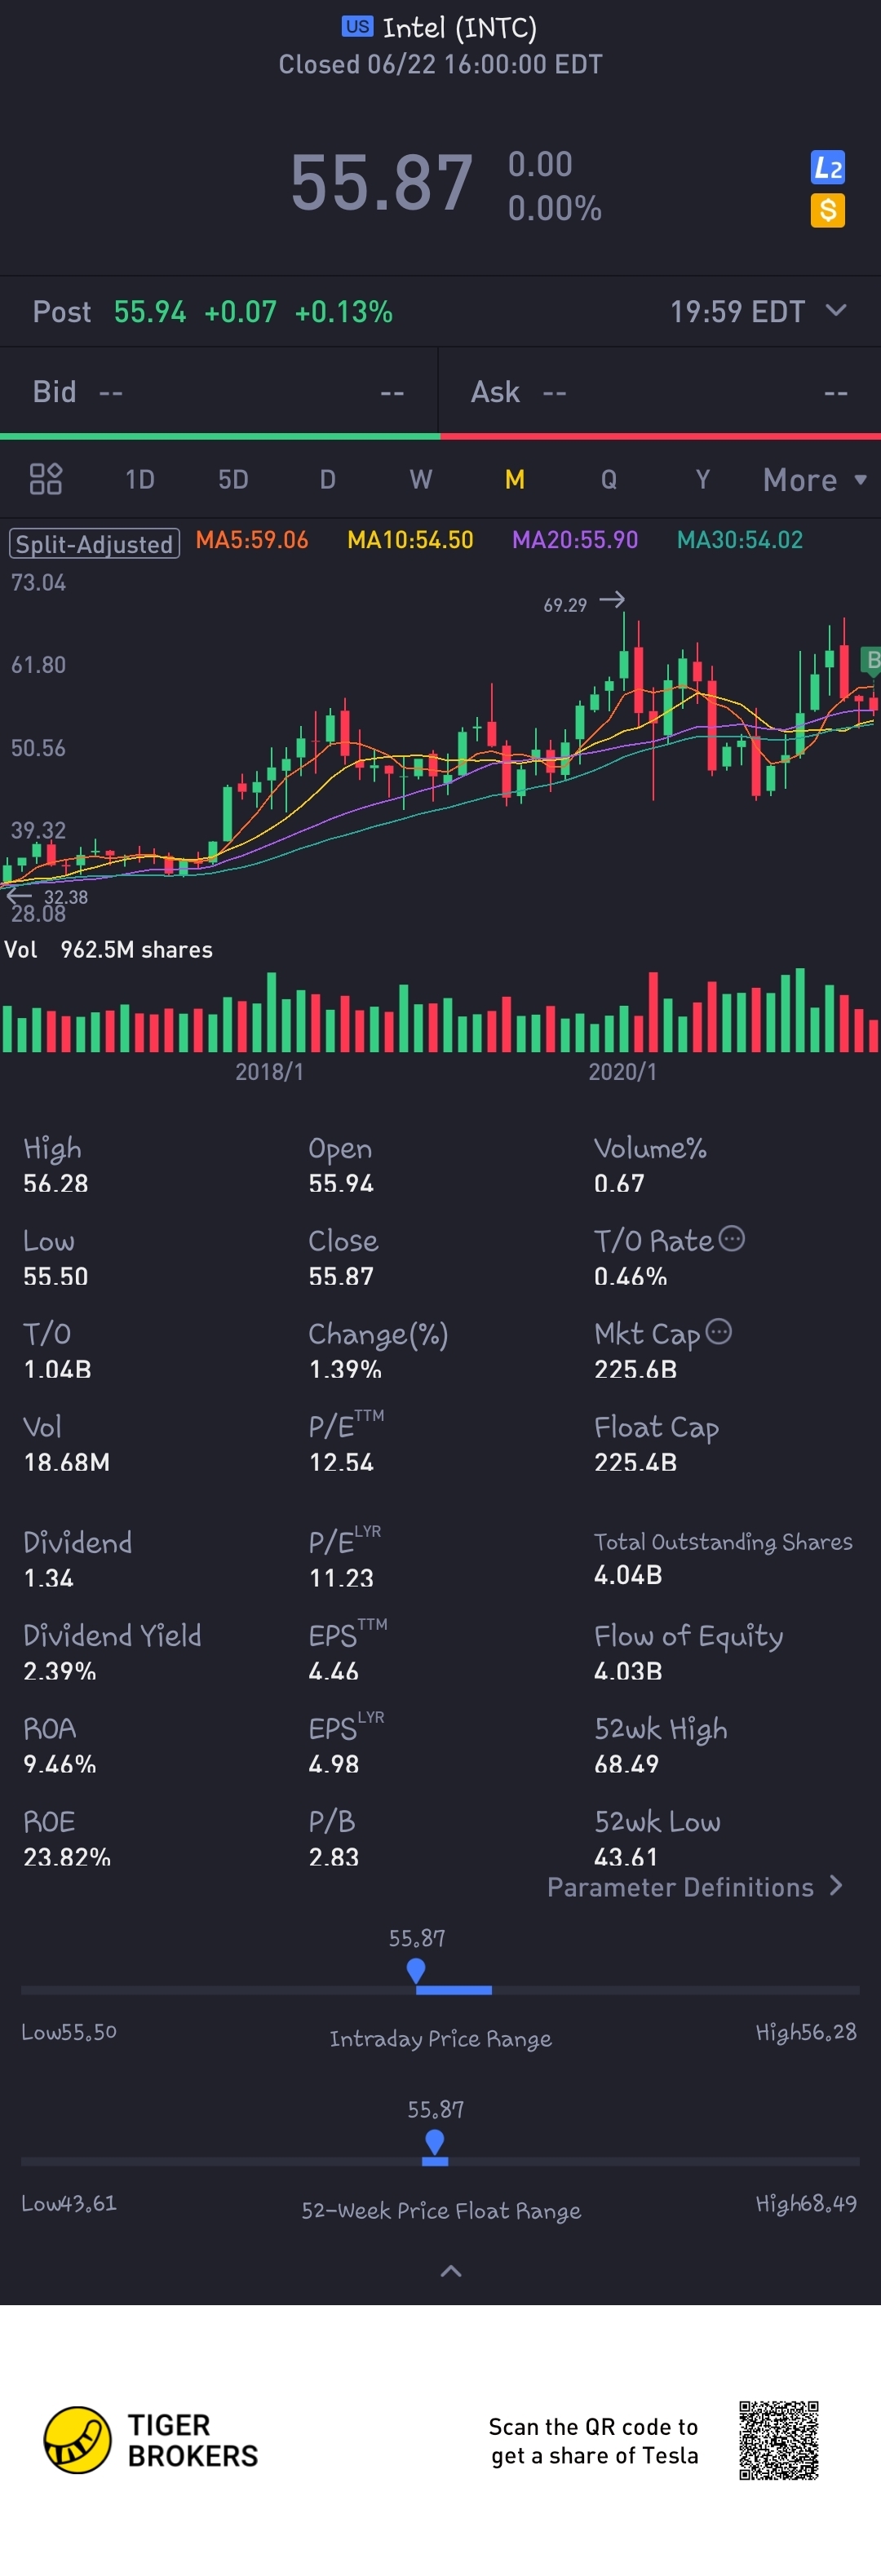Tap the Tiger Brokers logo

(x=151, y=2440)
